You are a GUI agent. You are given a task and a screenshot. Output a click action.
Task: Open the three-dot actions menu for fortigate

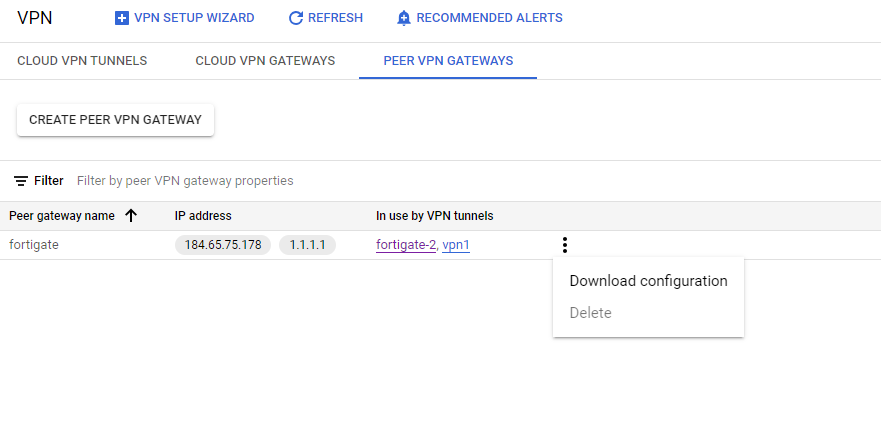(x=565, y=245)
